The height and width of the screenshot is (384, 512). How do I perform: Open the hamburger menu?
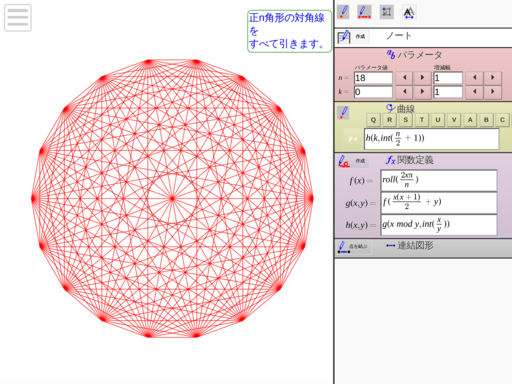(18, 18)
